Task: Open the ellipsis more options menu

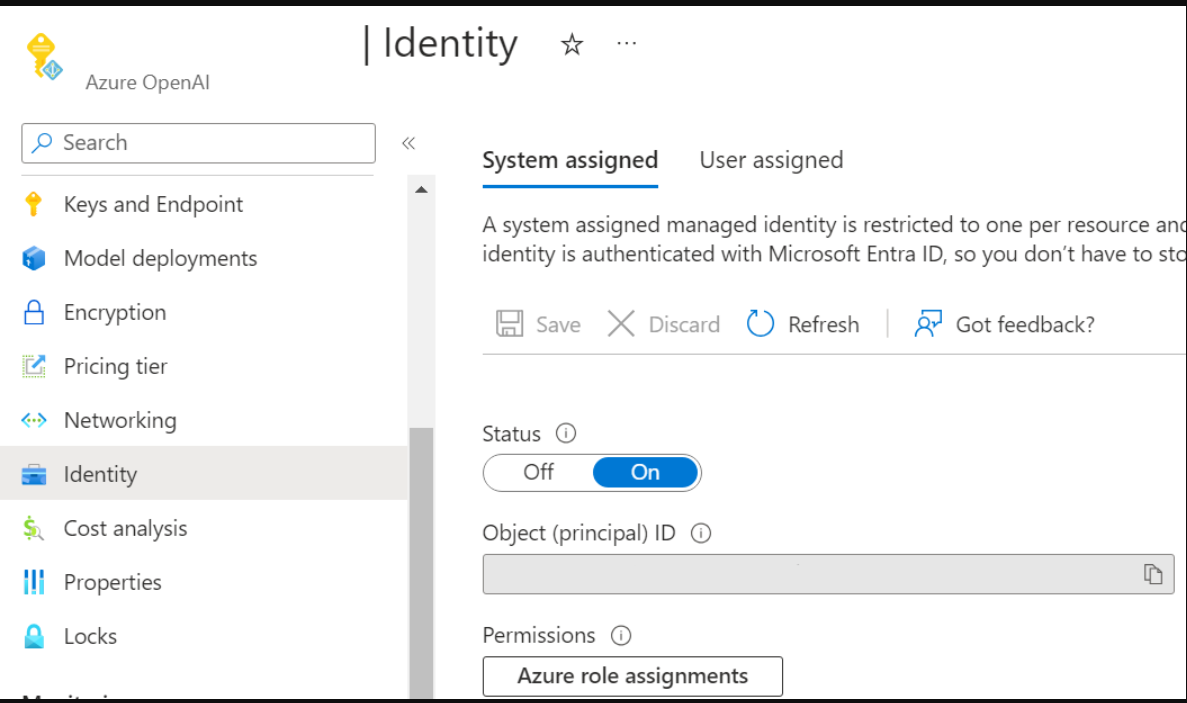Action: (x=627, y=44)
